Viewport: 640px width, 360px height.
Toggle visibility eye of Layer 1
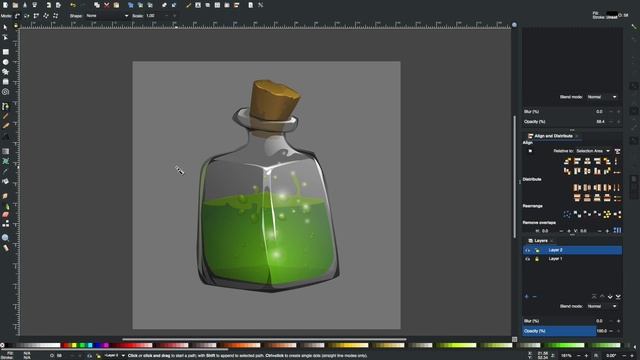[528, 259]
